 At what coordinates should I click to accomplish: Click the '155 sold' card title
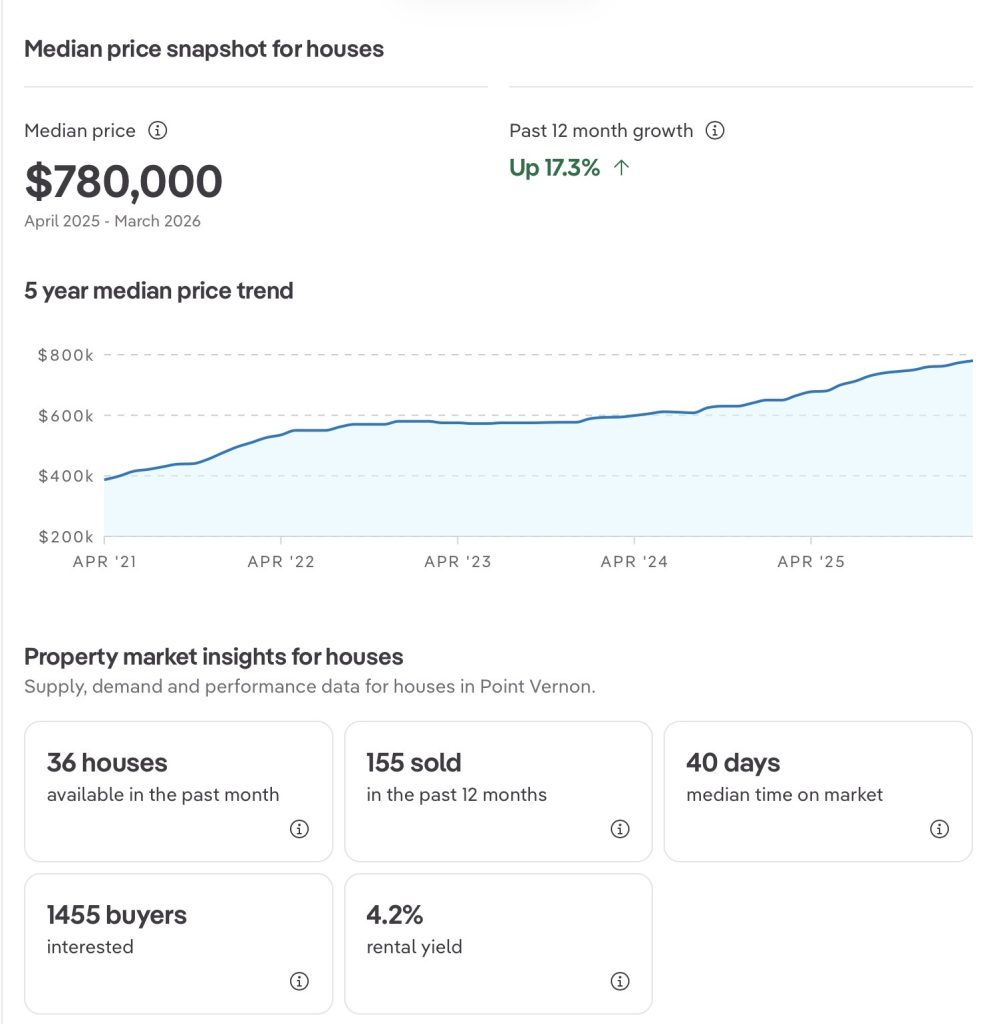pos(414,763)
